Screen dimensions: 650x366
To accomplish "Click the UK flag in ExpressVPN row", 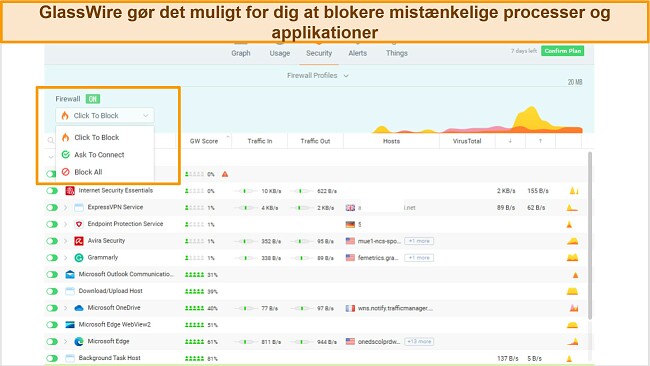I will pyautogui.click(x=350, y=208).
